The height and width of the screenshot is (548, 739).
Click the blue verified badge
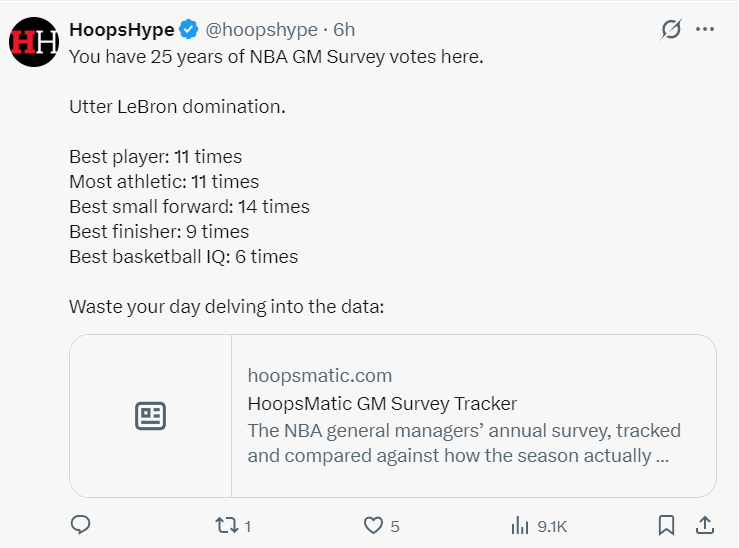pyautogui.click(x=189, y=29)
